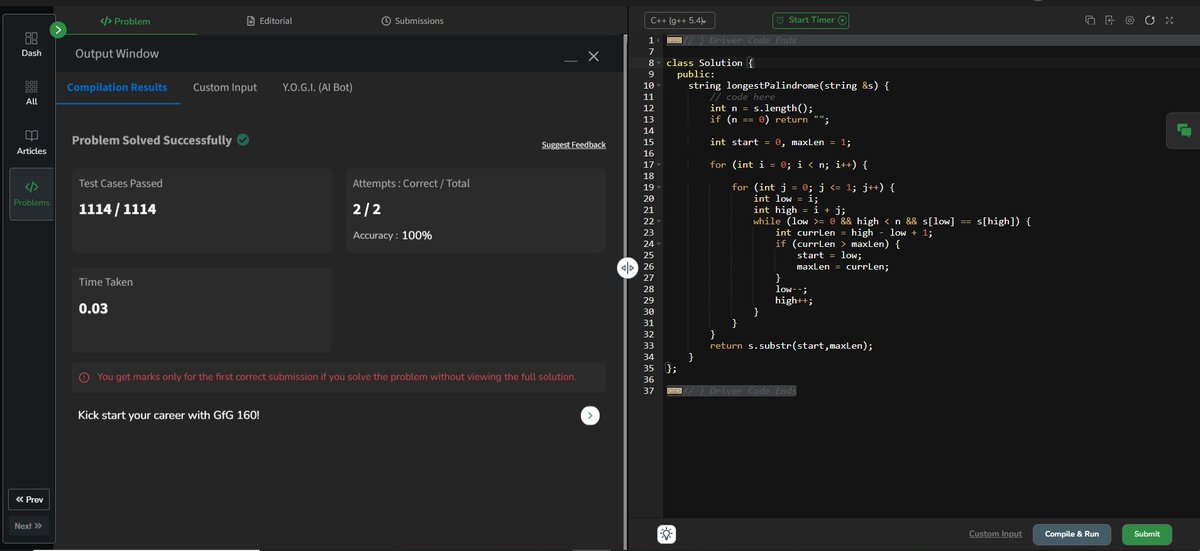1200x551 pixels.
Task: Click the 'if (n == 0) return' code line
Action: pos(770,119)
